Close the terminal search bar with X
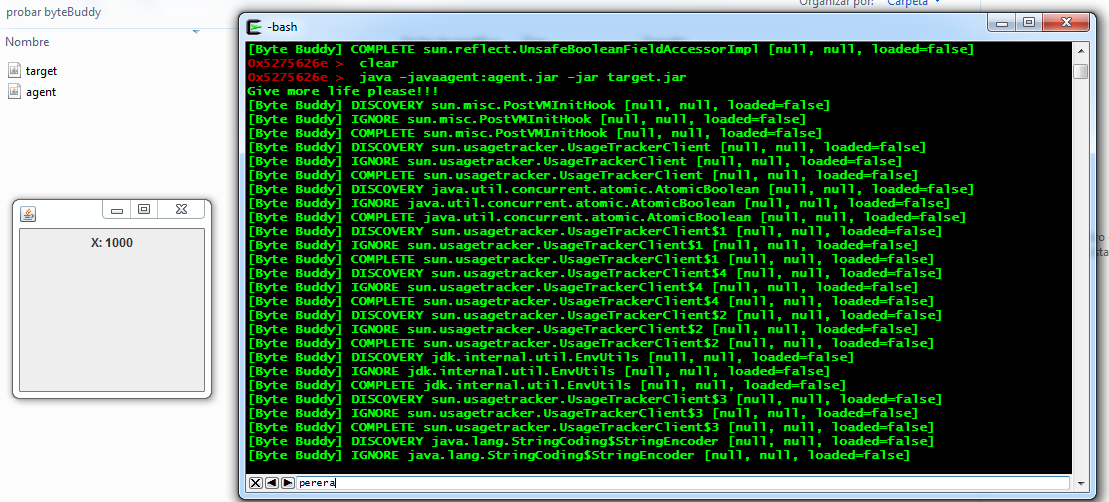The height and width of the screenshot is (502, 1109). coord(255,483)
